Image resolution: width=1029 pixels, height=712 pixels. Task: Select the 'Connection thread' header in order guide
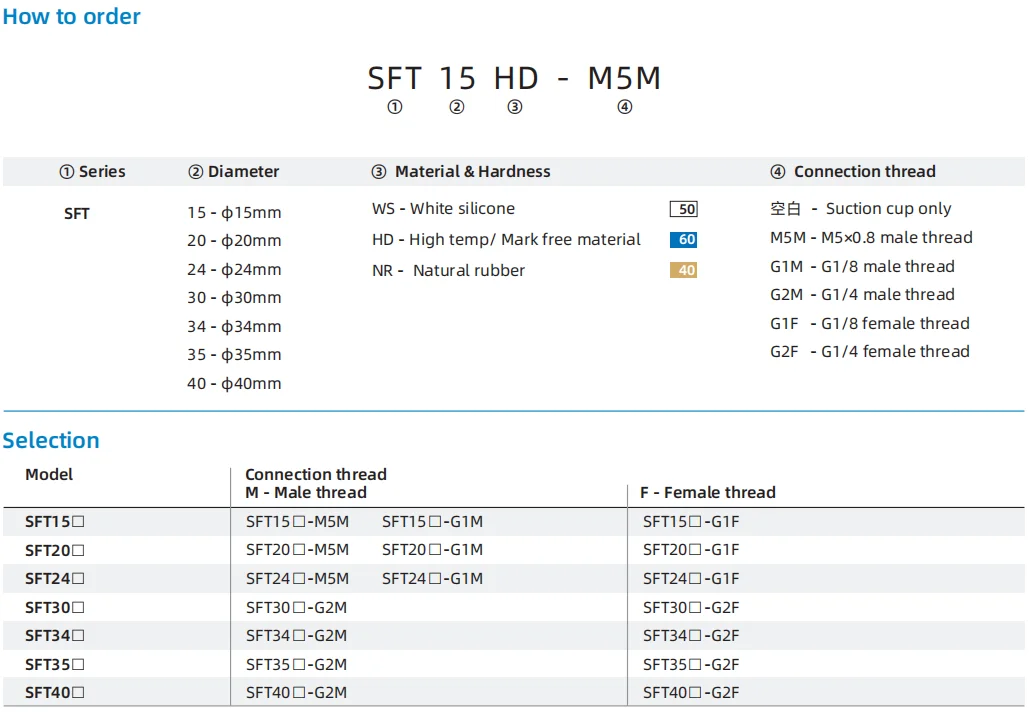pos(853,172)
